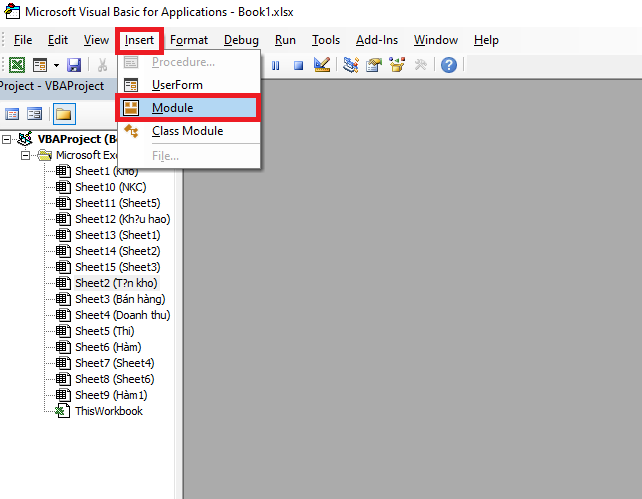Click the VBAProject icon in the tree

click(x=25, y=139)
